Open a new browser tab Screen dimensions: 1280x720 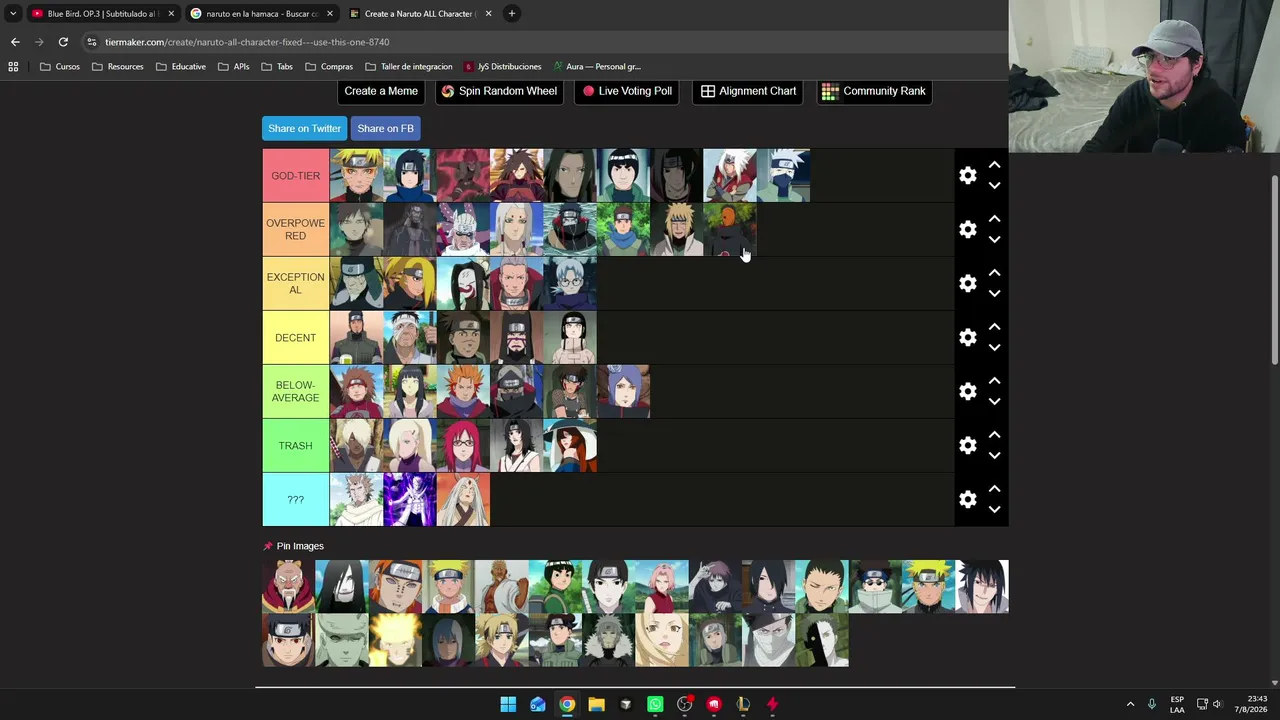click(x=511, y=14)
